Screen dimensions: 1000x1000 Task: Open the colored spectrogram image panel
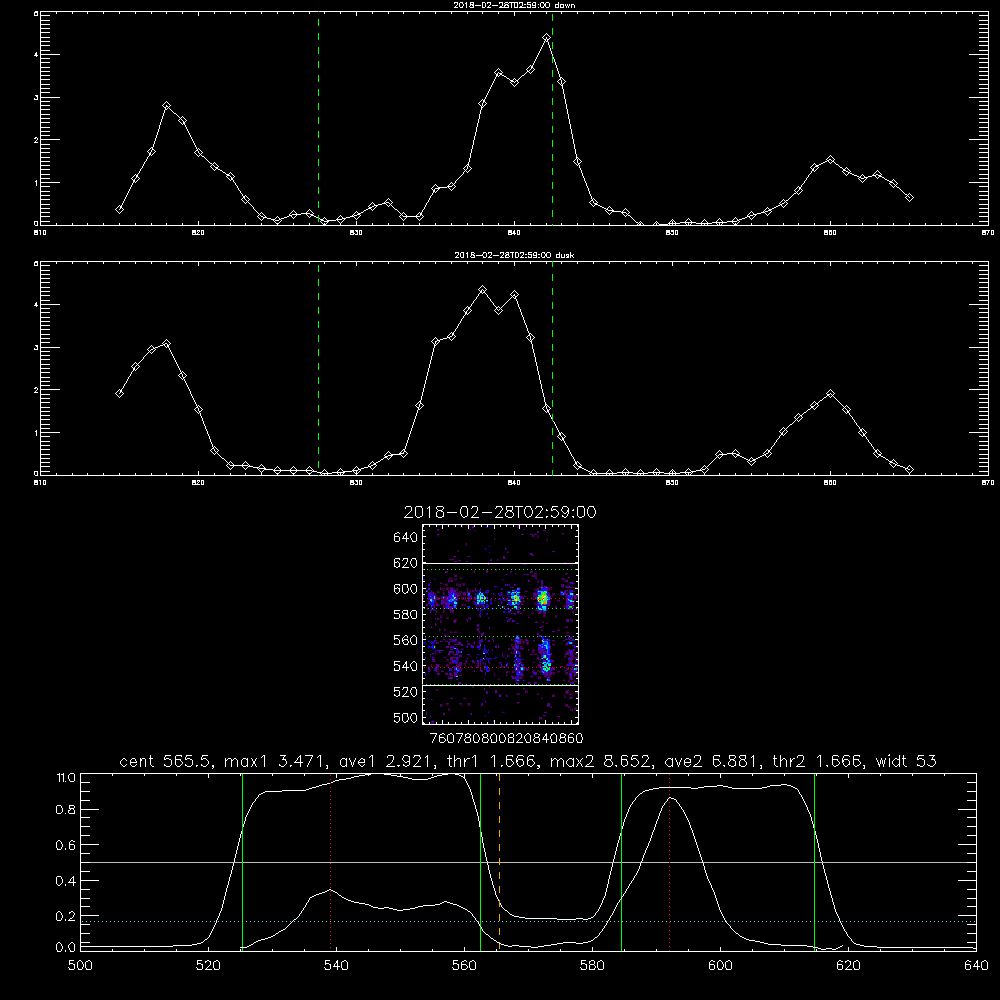coord(501,624)
